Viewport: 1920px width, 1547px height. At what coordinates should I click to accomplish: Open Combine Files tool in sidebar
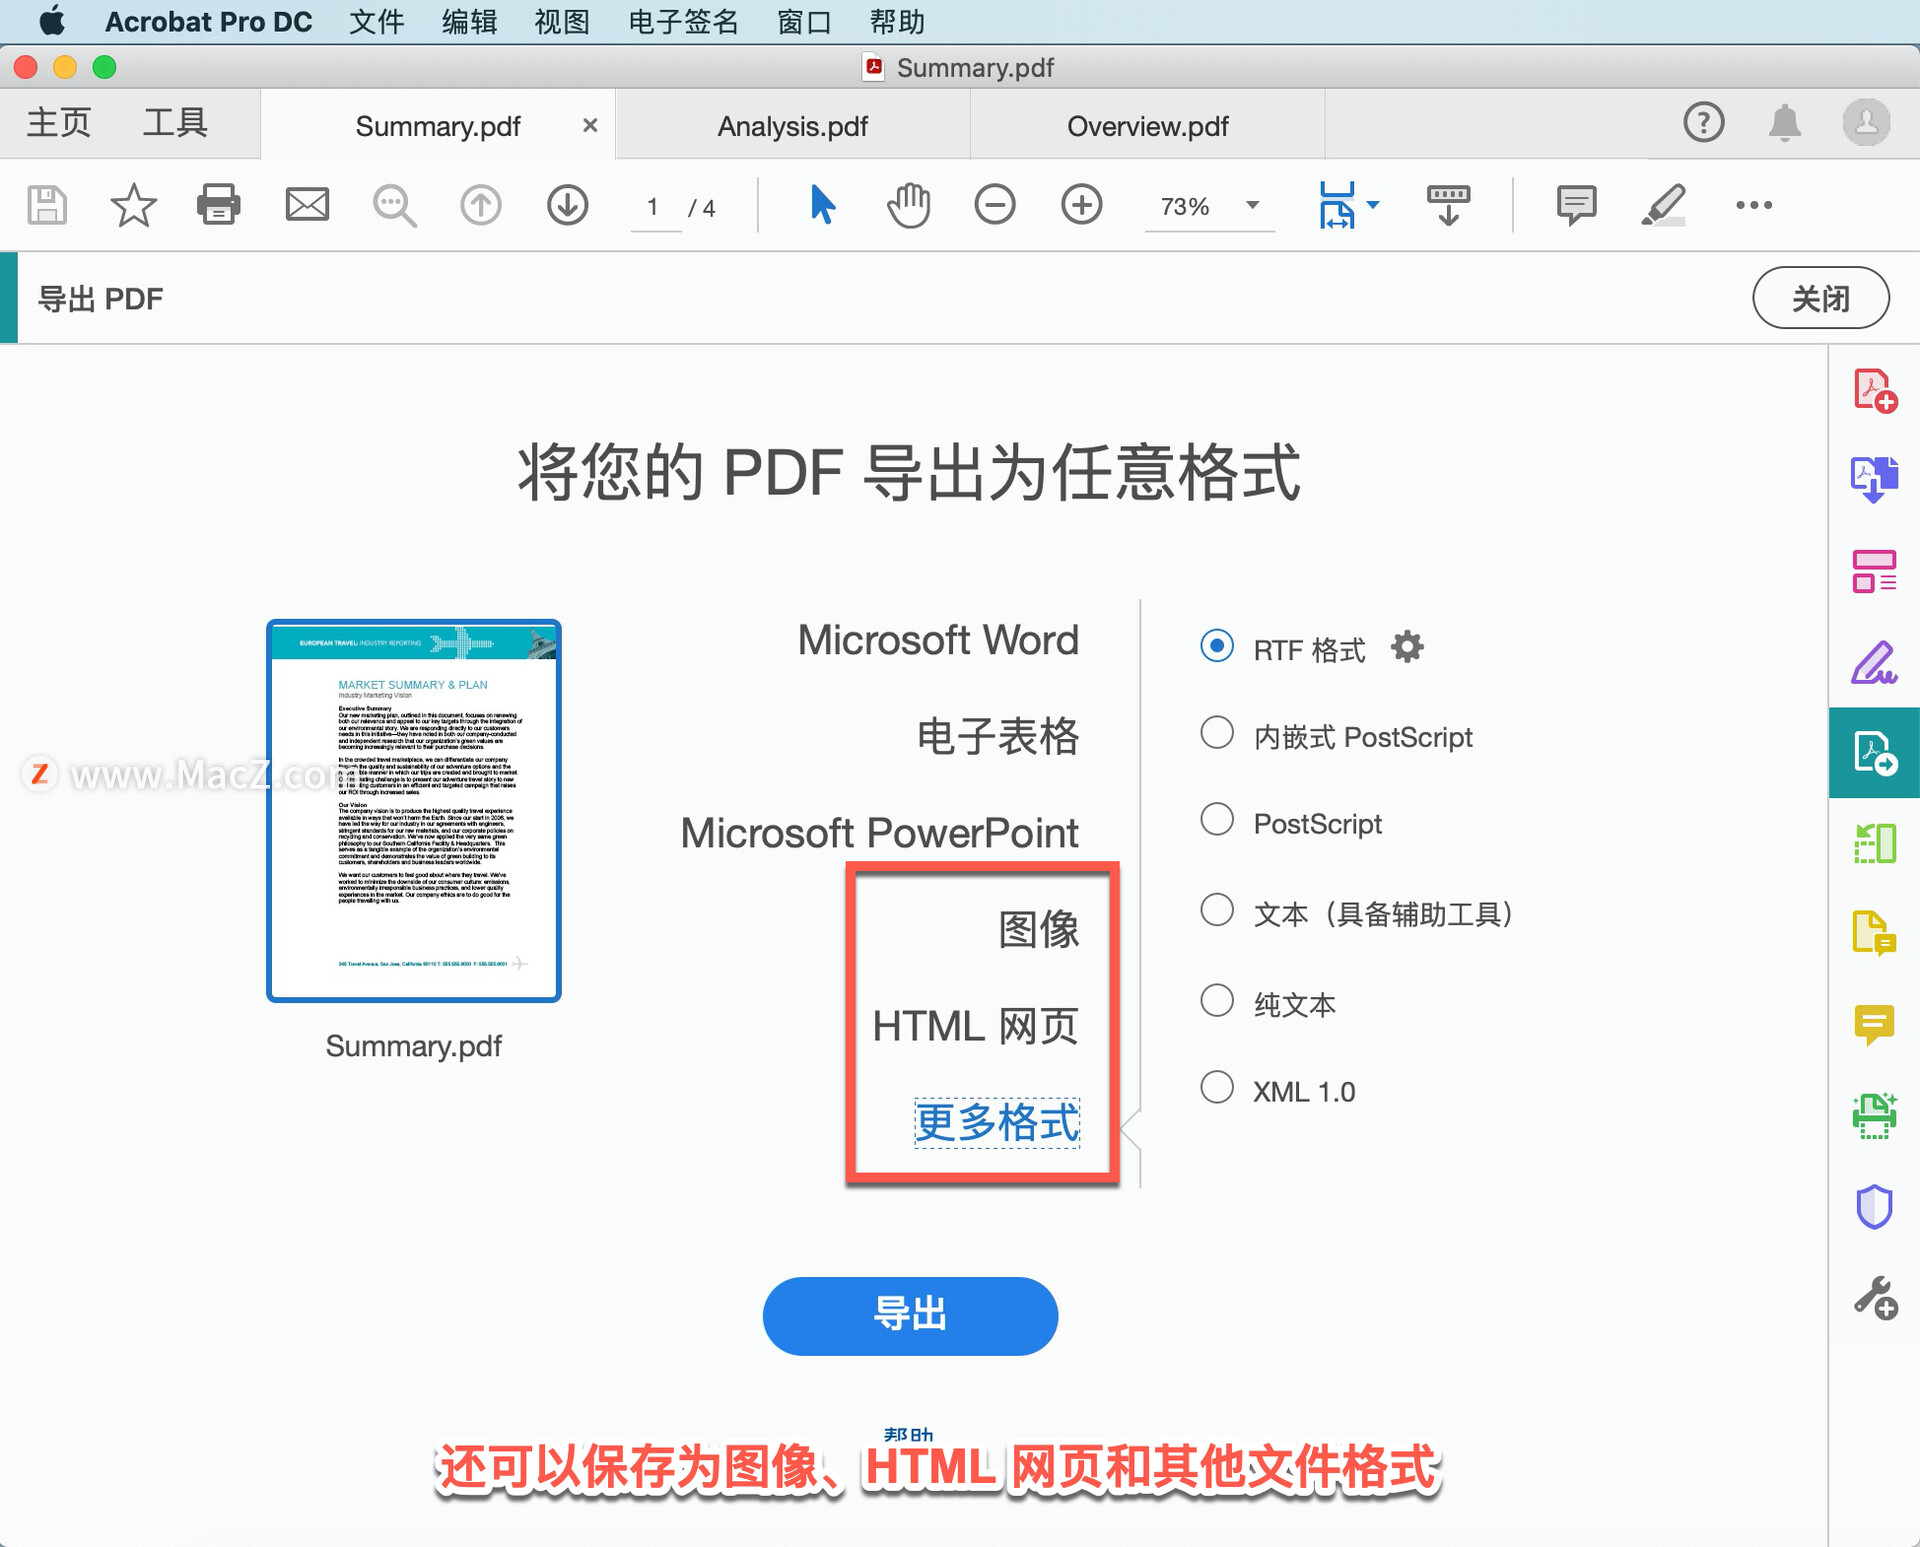click(1875, 480)
